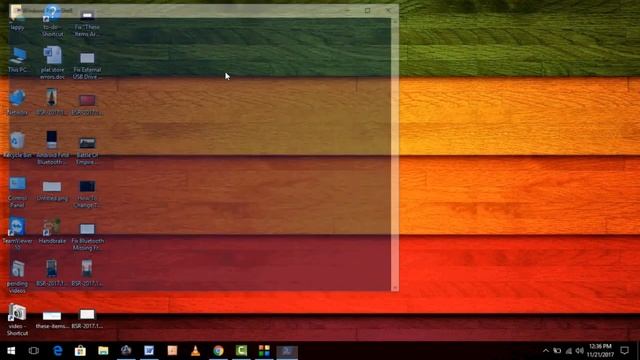Open the Fix These Items Ar... desktop file
Screen dimensions: 640x360
point(87,23)
